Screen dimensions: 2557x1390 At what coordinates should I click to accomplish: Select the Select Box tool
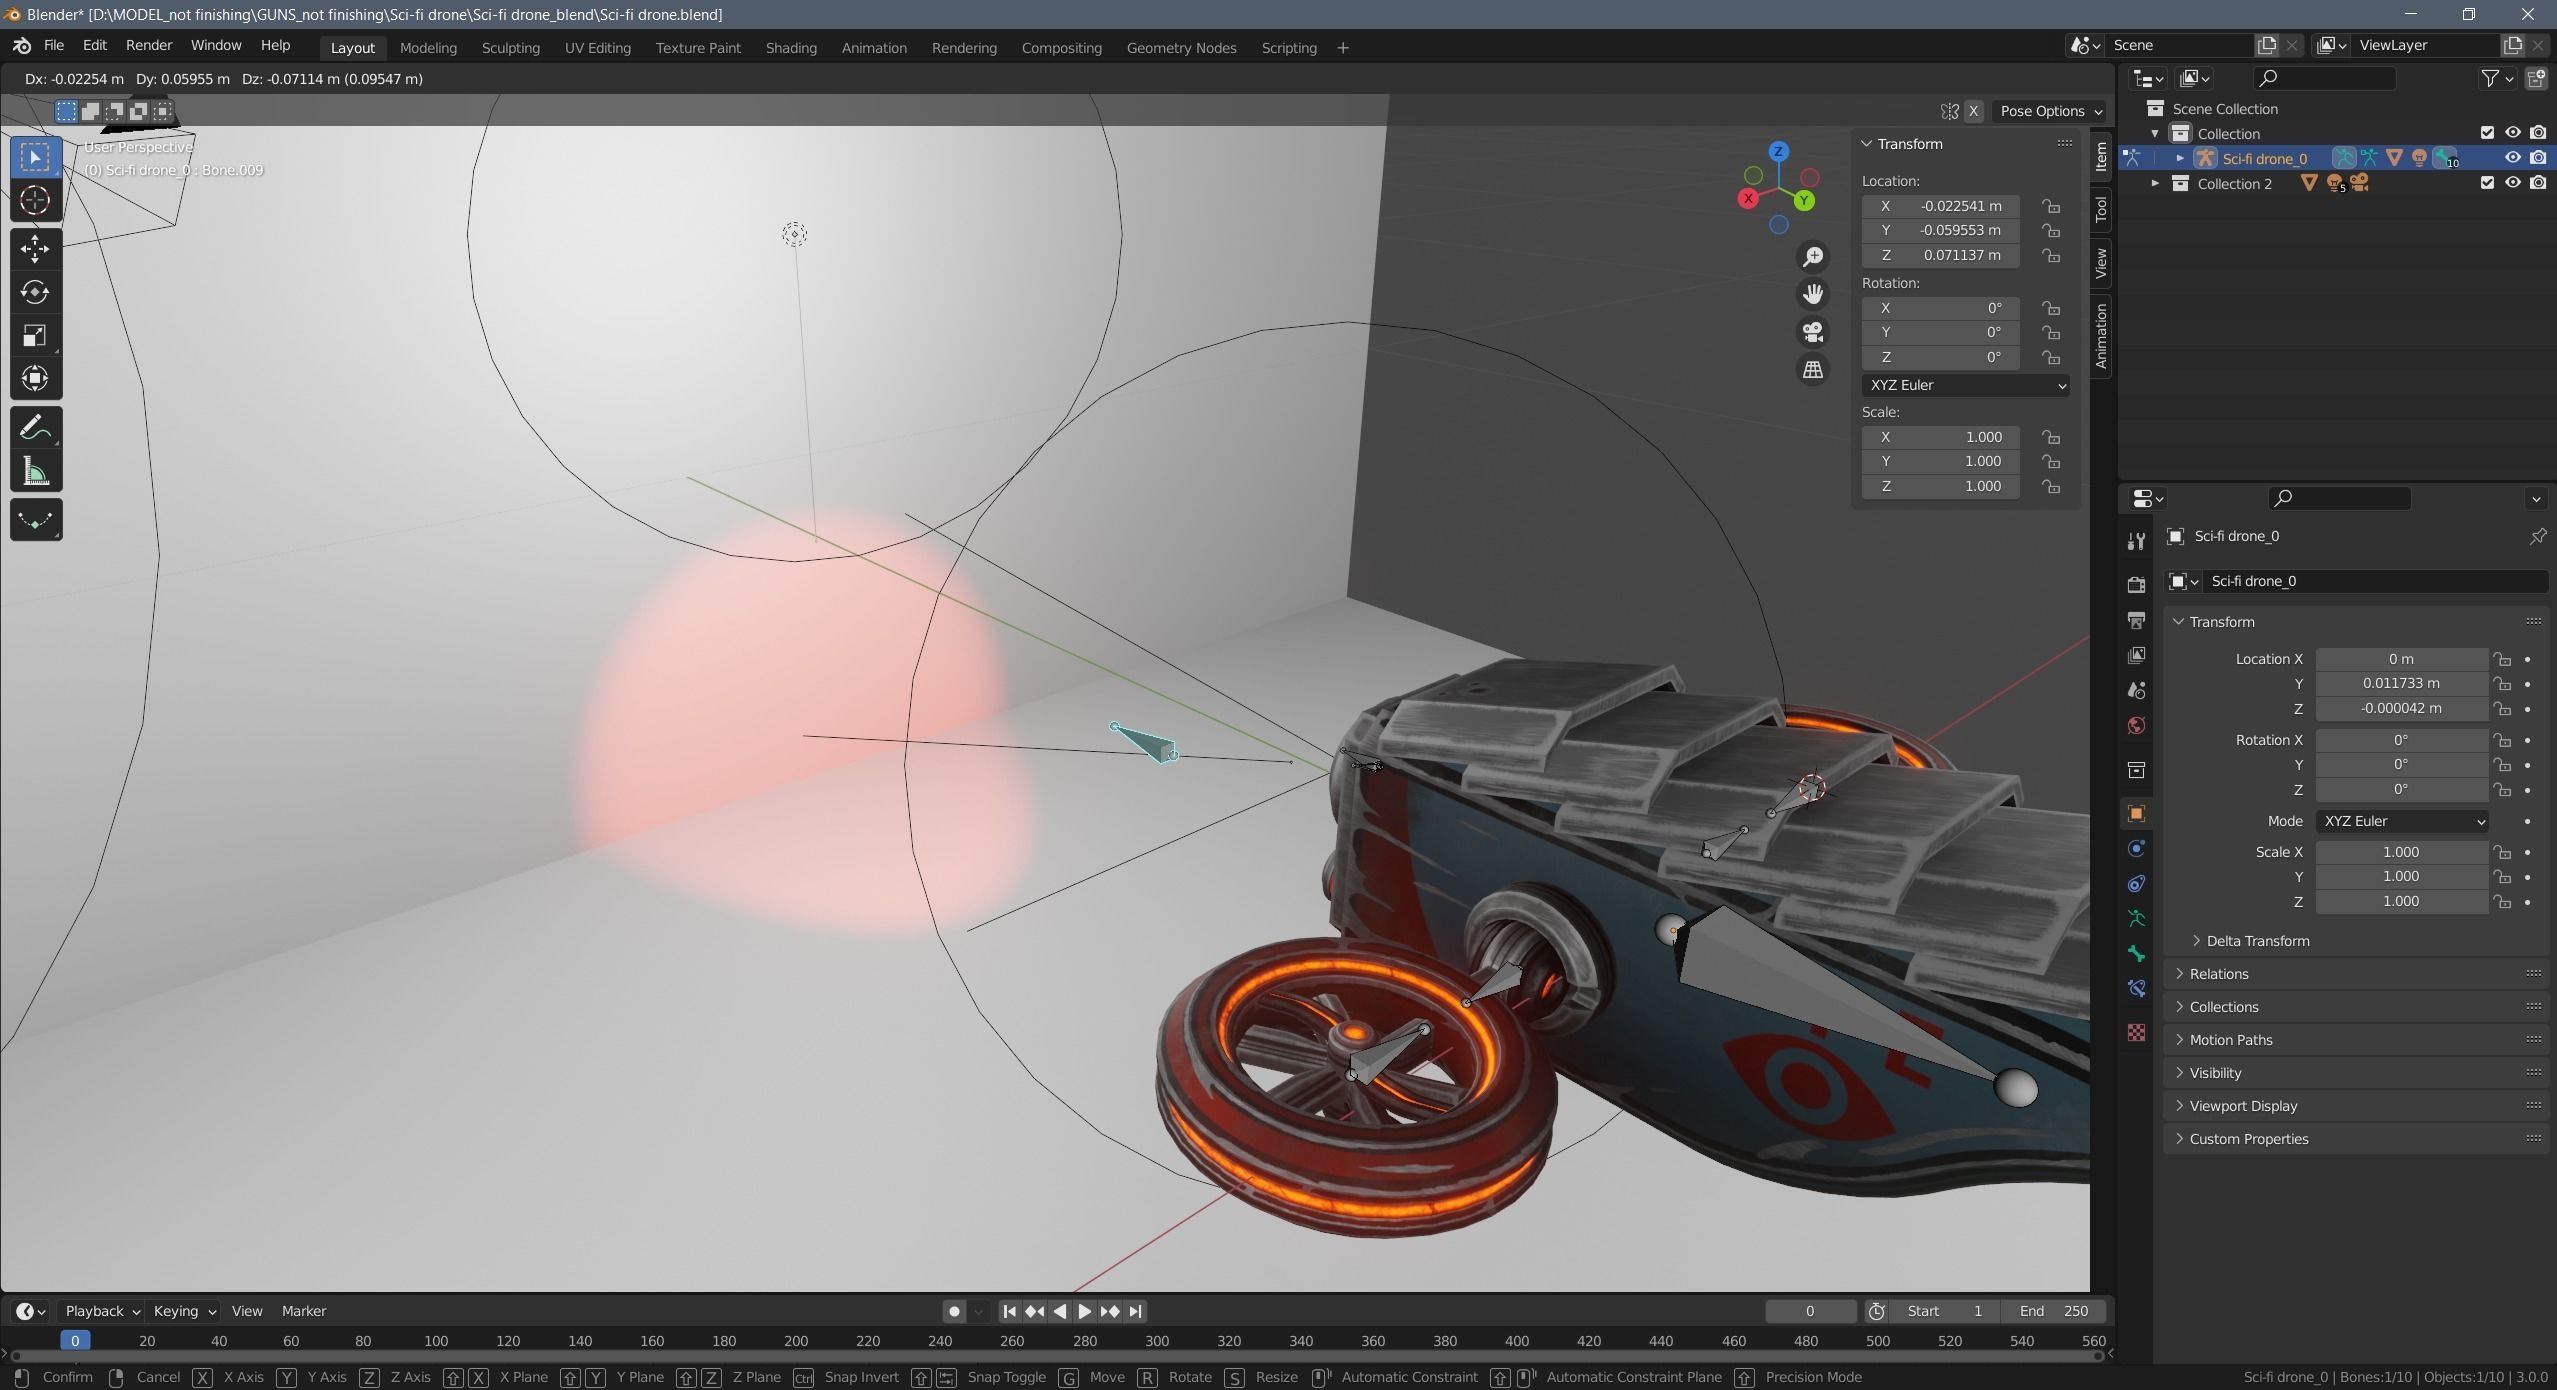pyautogui.click(x=36, y=157)
